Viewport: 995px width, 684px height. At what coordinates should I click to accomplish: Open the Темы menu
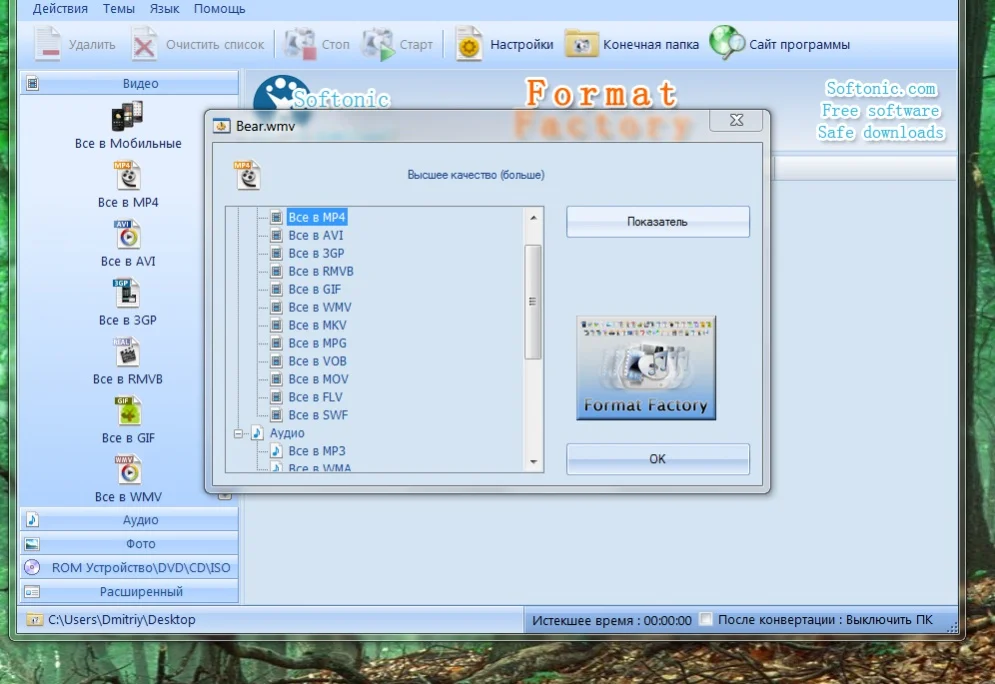119,9
